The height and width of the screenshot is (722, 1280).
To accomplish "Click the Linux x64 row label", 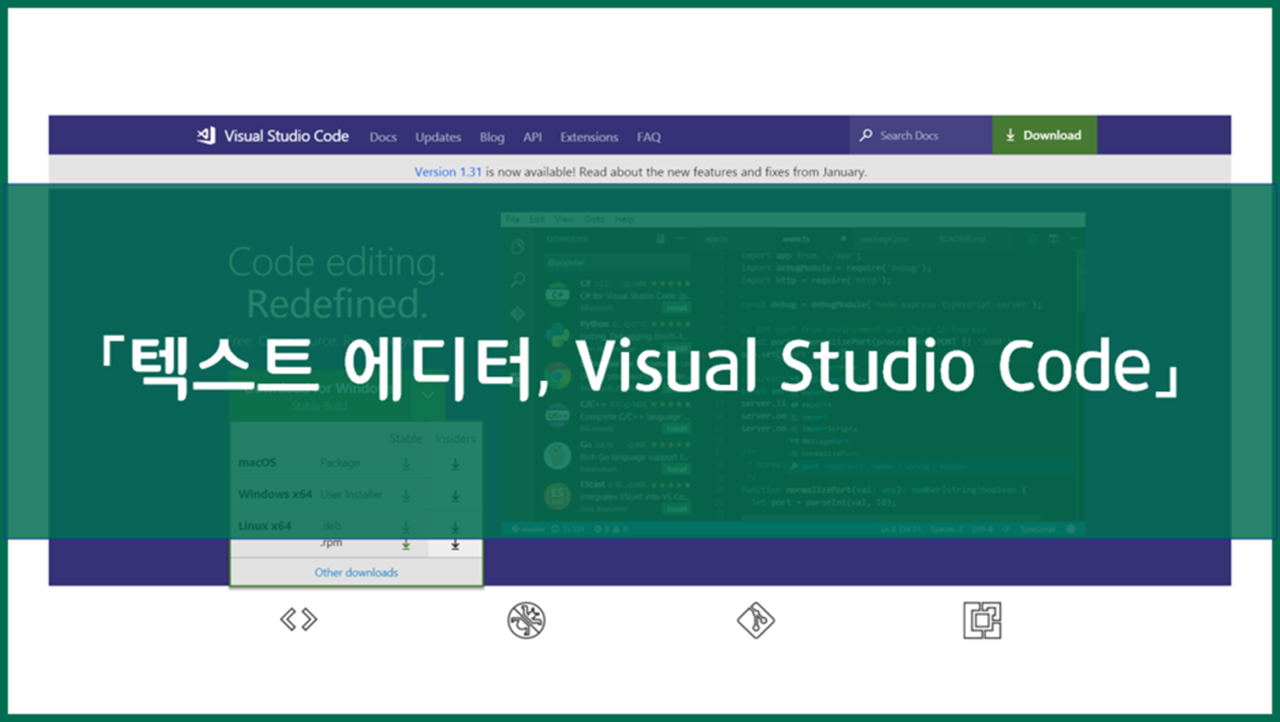I will click(265, 525).
